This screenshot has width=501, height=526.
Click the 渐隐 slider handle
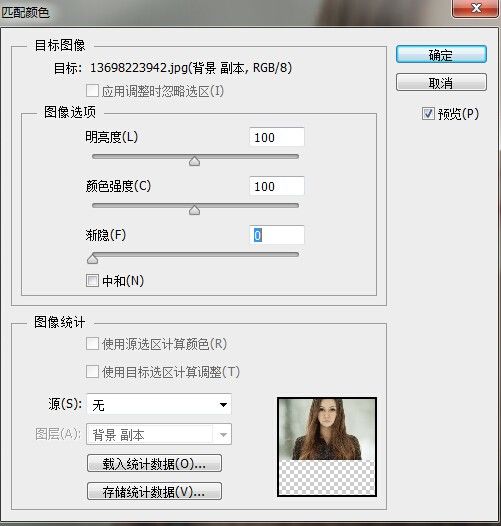[93, 259]
